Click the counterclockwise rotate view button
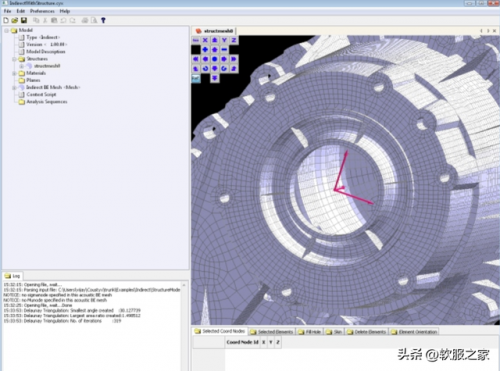This screenshot has width=500, height=371. coord(205,68)
